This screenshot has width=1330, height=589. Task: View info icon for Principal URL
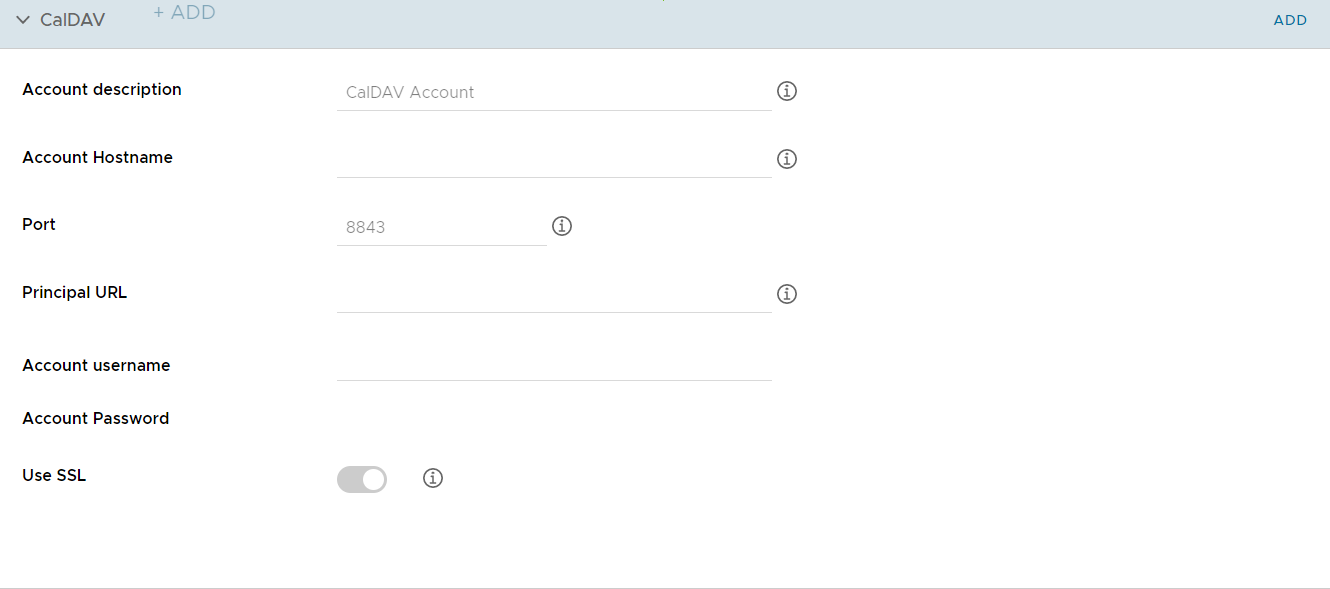[787, 294]
